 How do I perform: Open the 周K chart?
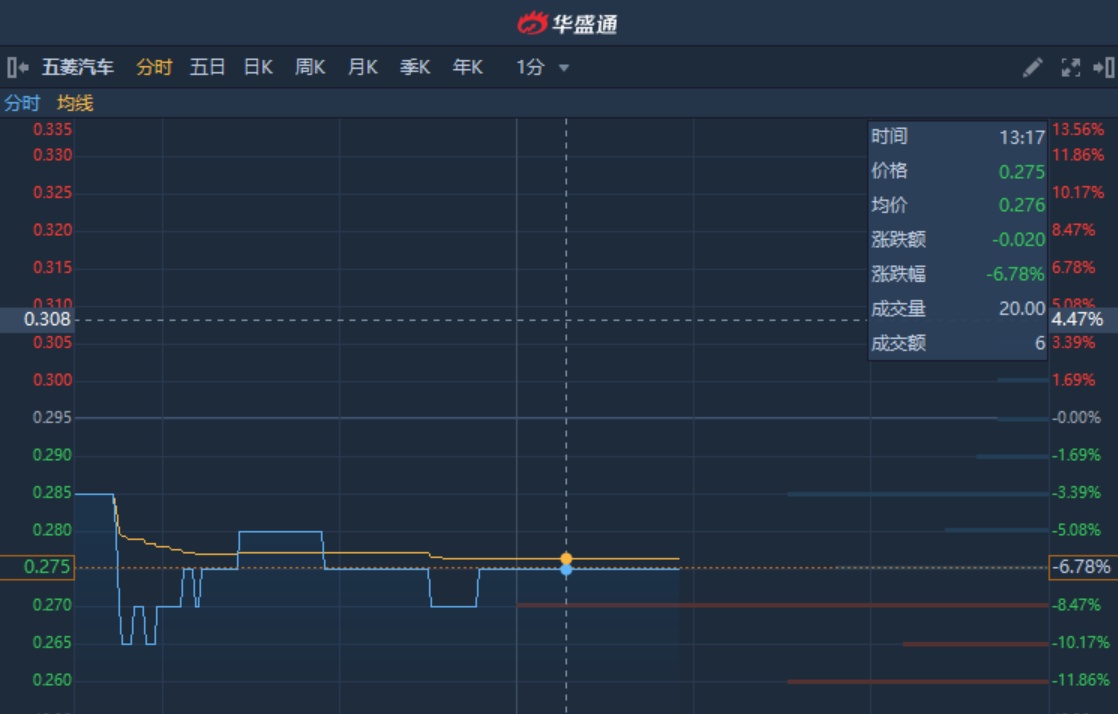[310, 68]
